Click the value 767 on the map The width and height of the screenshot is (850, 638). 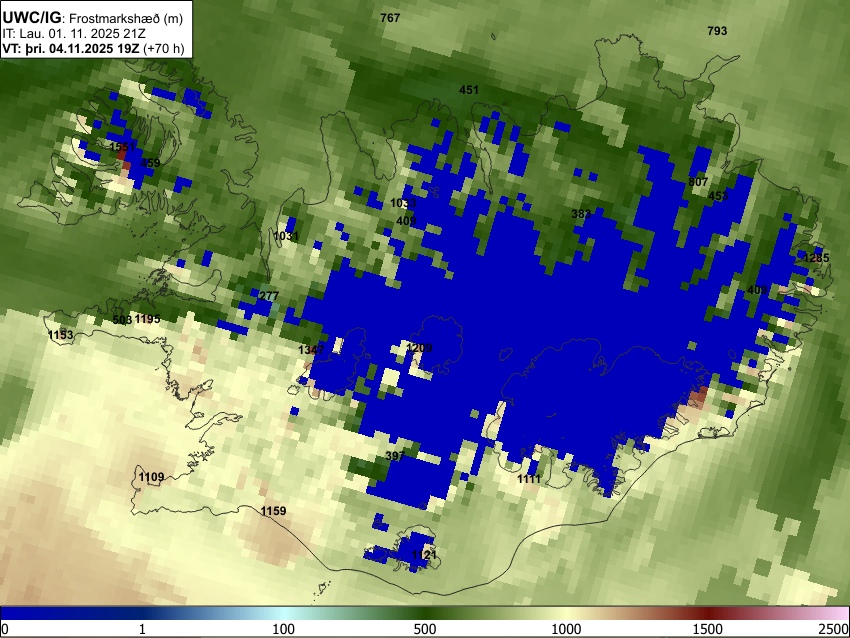390,18
